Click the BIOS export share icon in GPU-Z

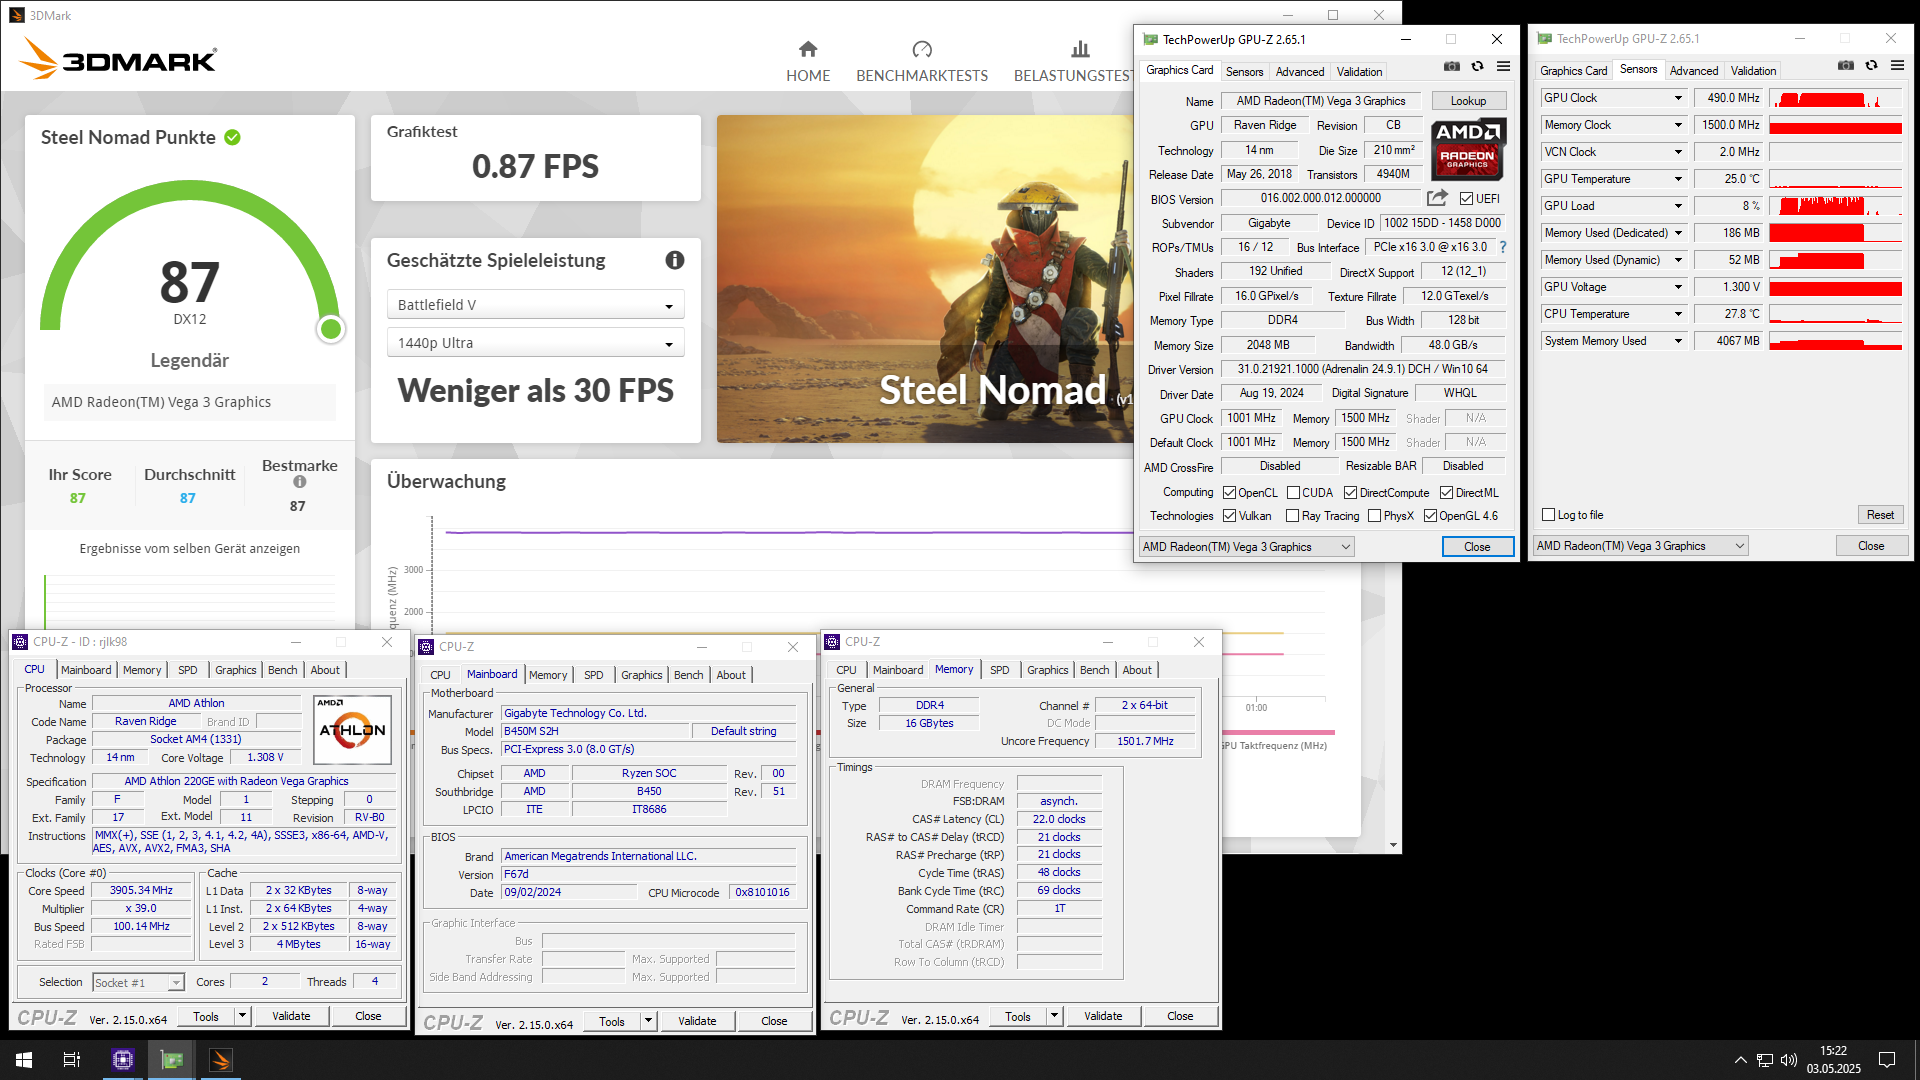click(1437, 198)
